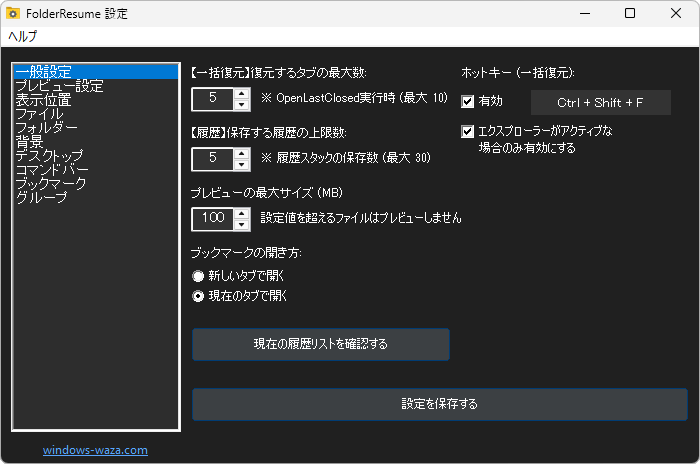Decrease the max restore tabs spinner value
Screen dimensions: 700x464
[242, 105]
